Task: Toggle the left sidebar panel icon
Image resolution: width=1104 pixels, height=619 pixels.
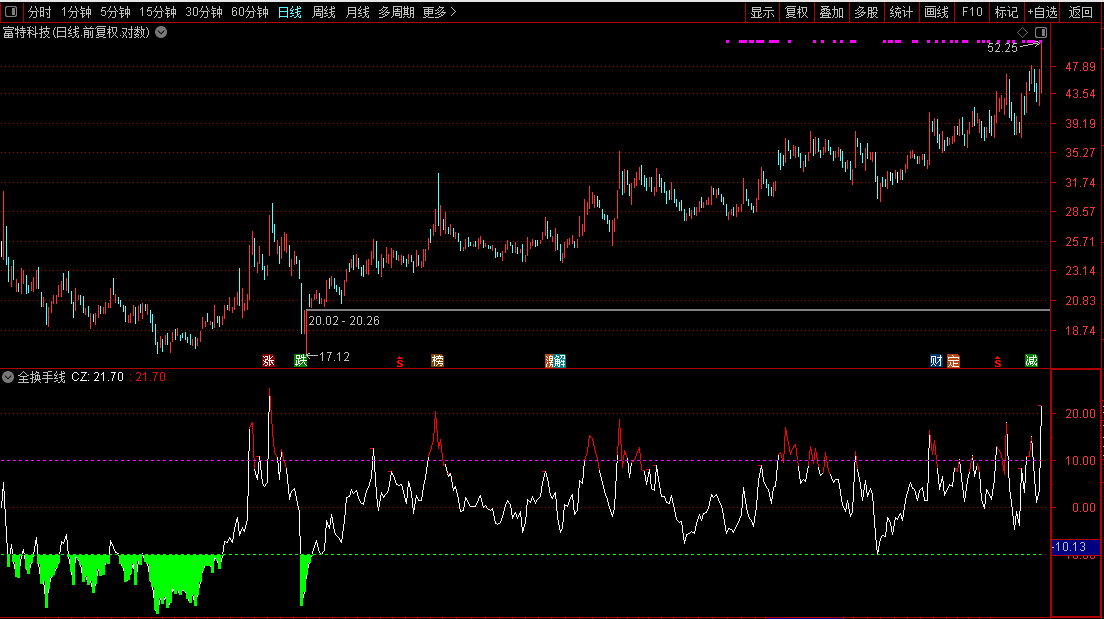Action: click(x=11, y=12)
